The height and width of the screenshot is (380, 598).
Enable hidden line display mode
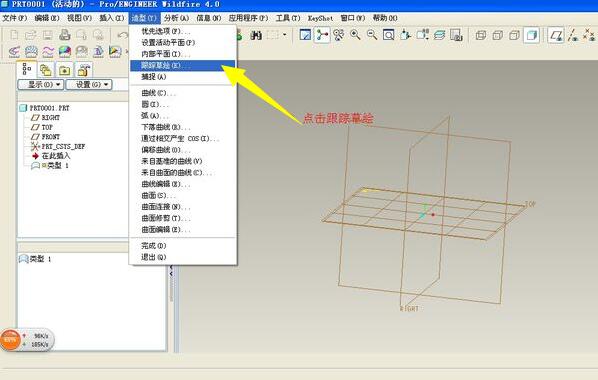pos(498,35)
